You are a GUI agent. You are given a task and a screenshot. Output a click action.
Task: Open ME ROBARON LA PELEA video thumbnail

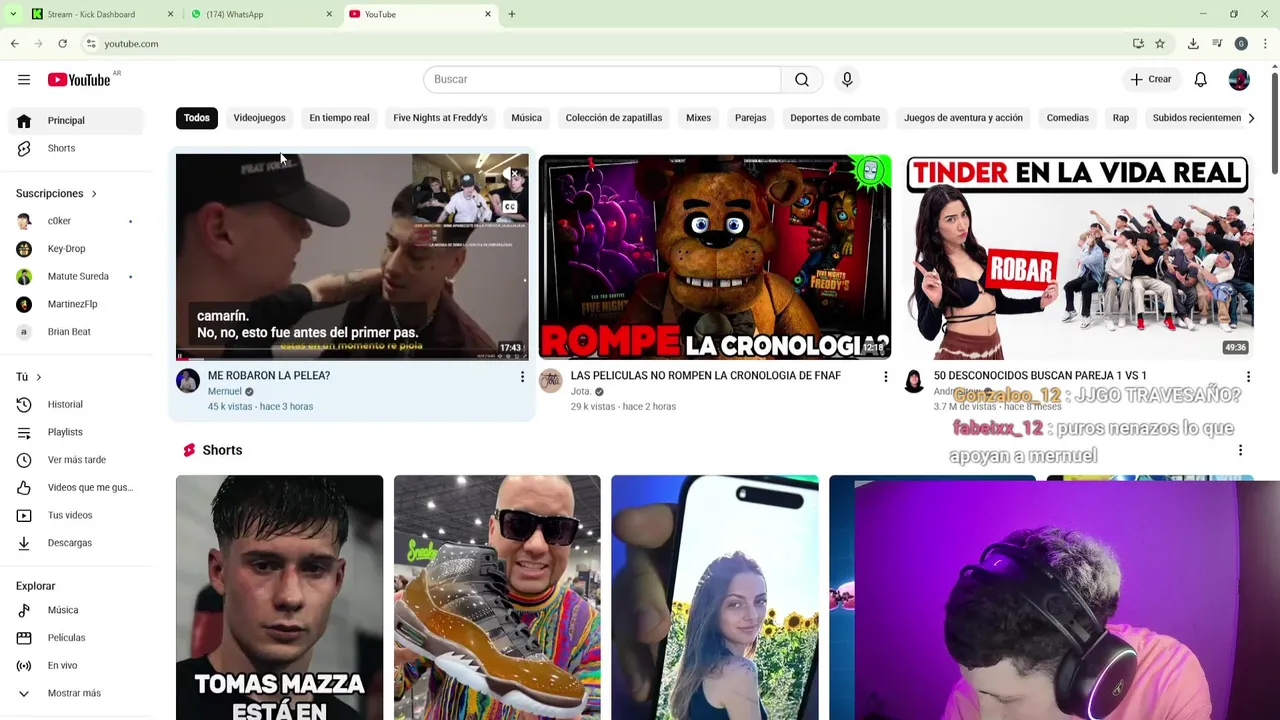[x=352, y=257]
